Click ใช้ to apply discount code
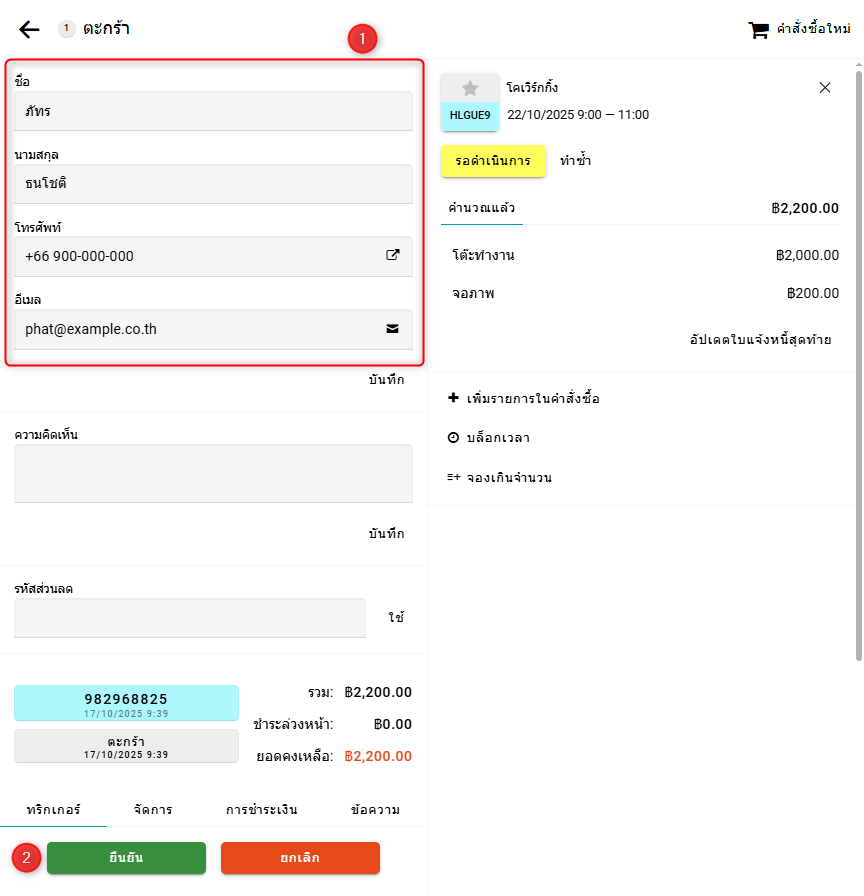 click(396, 618)
